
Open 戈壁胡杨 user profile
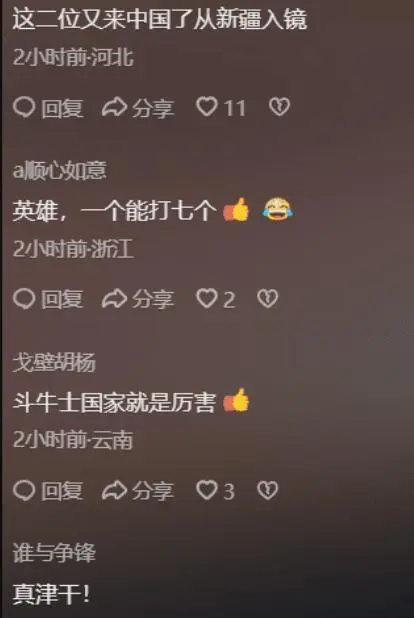point(54,362)
